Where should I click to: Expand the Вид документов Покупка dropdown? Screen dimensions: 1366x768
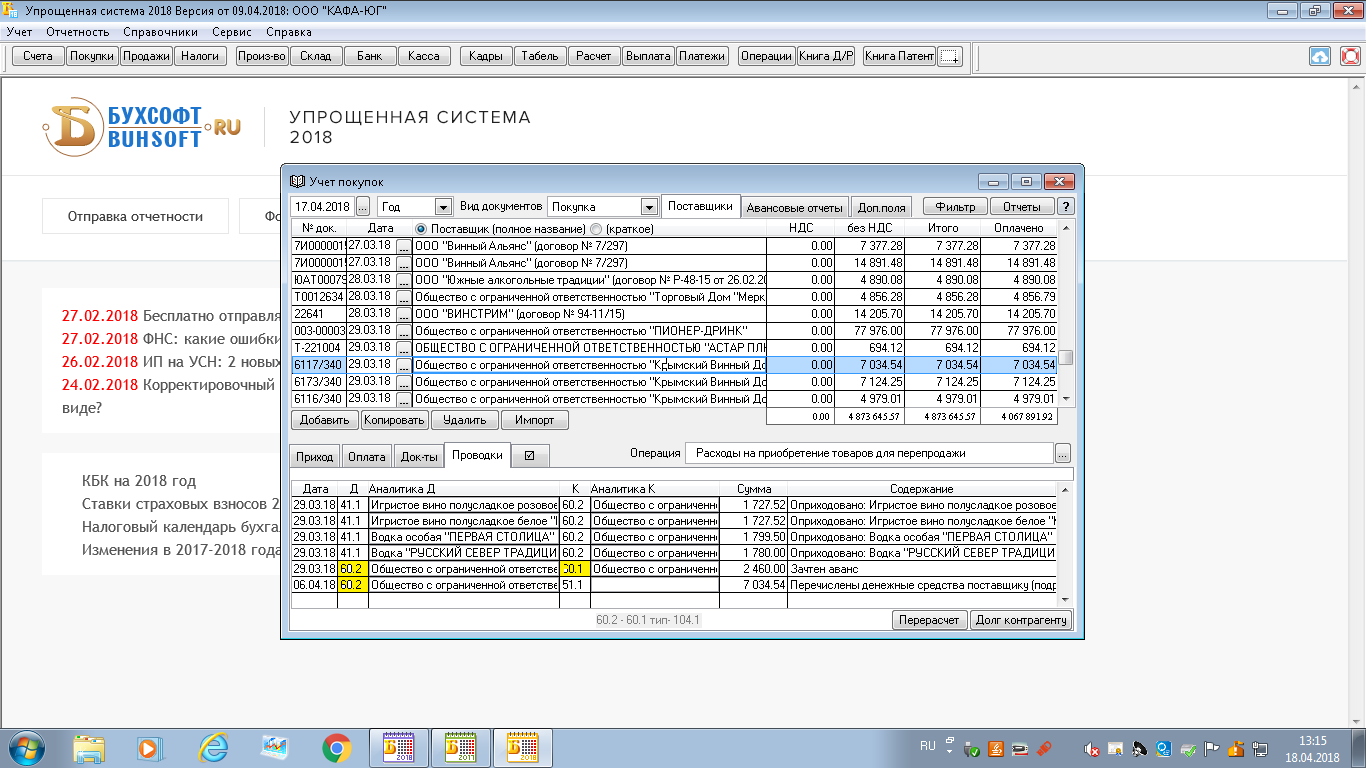648,207
